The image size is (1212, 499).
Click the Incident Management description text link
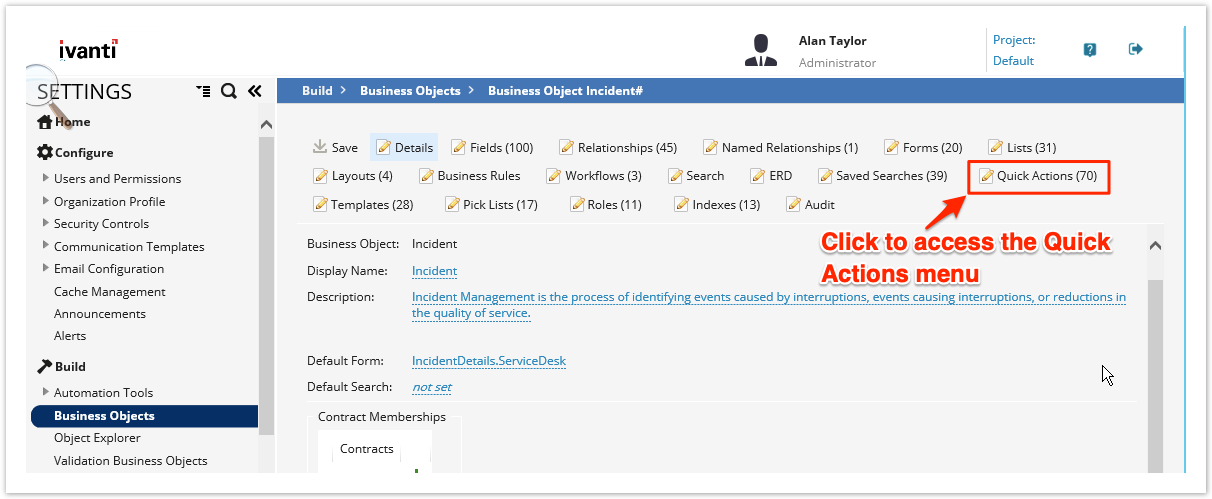point(769,305)
